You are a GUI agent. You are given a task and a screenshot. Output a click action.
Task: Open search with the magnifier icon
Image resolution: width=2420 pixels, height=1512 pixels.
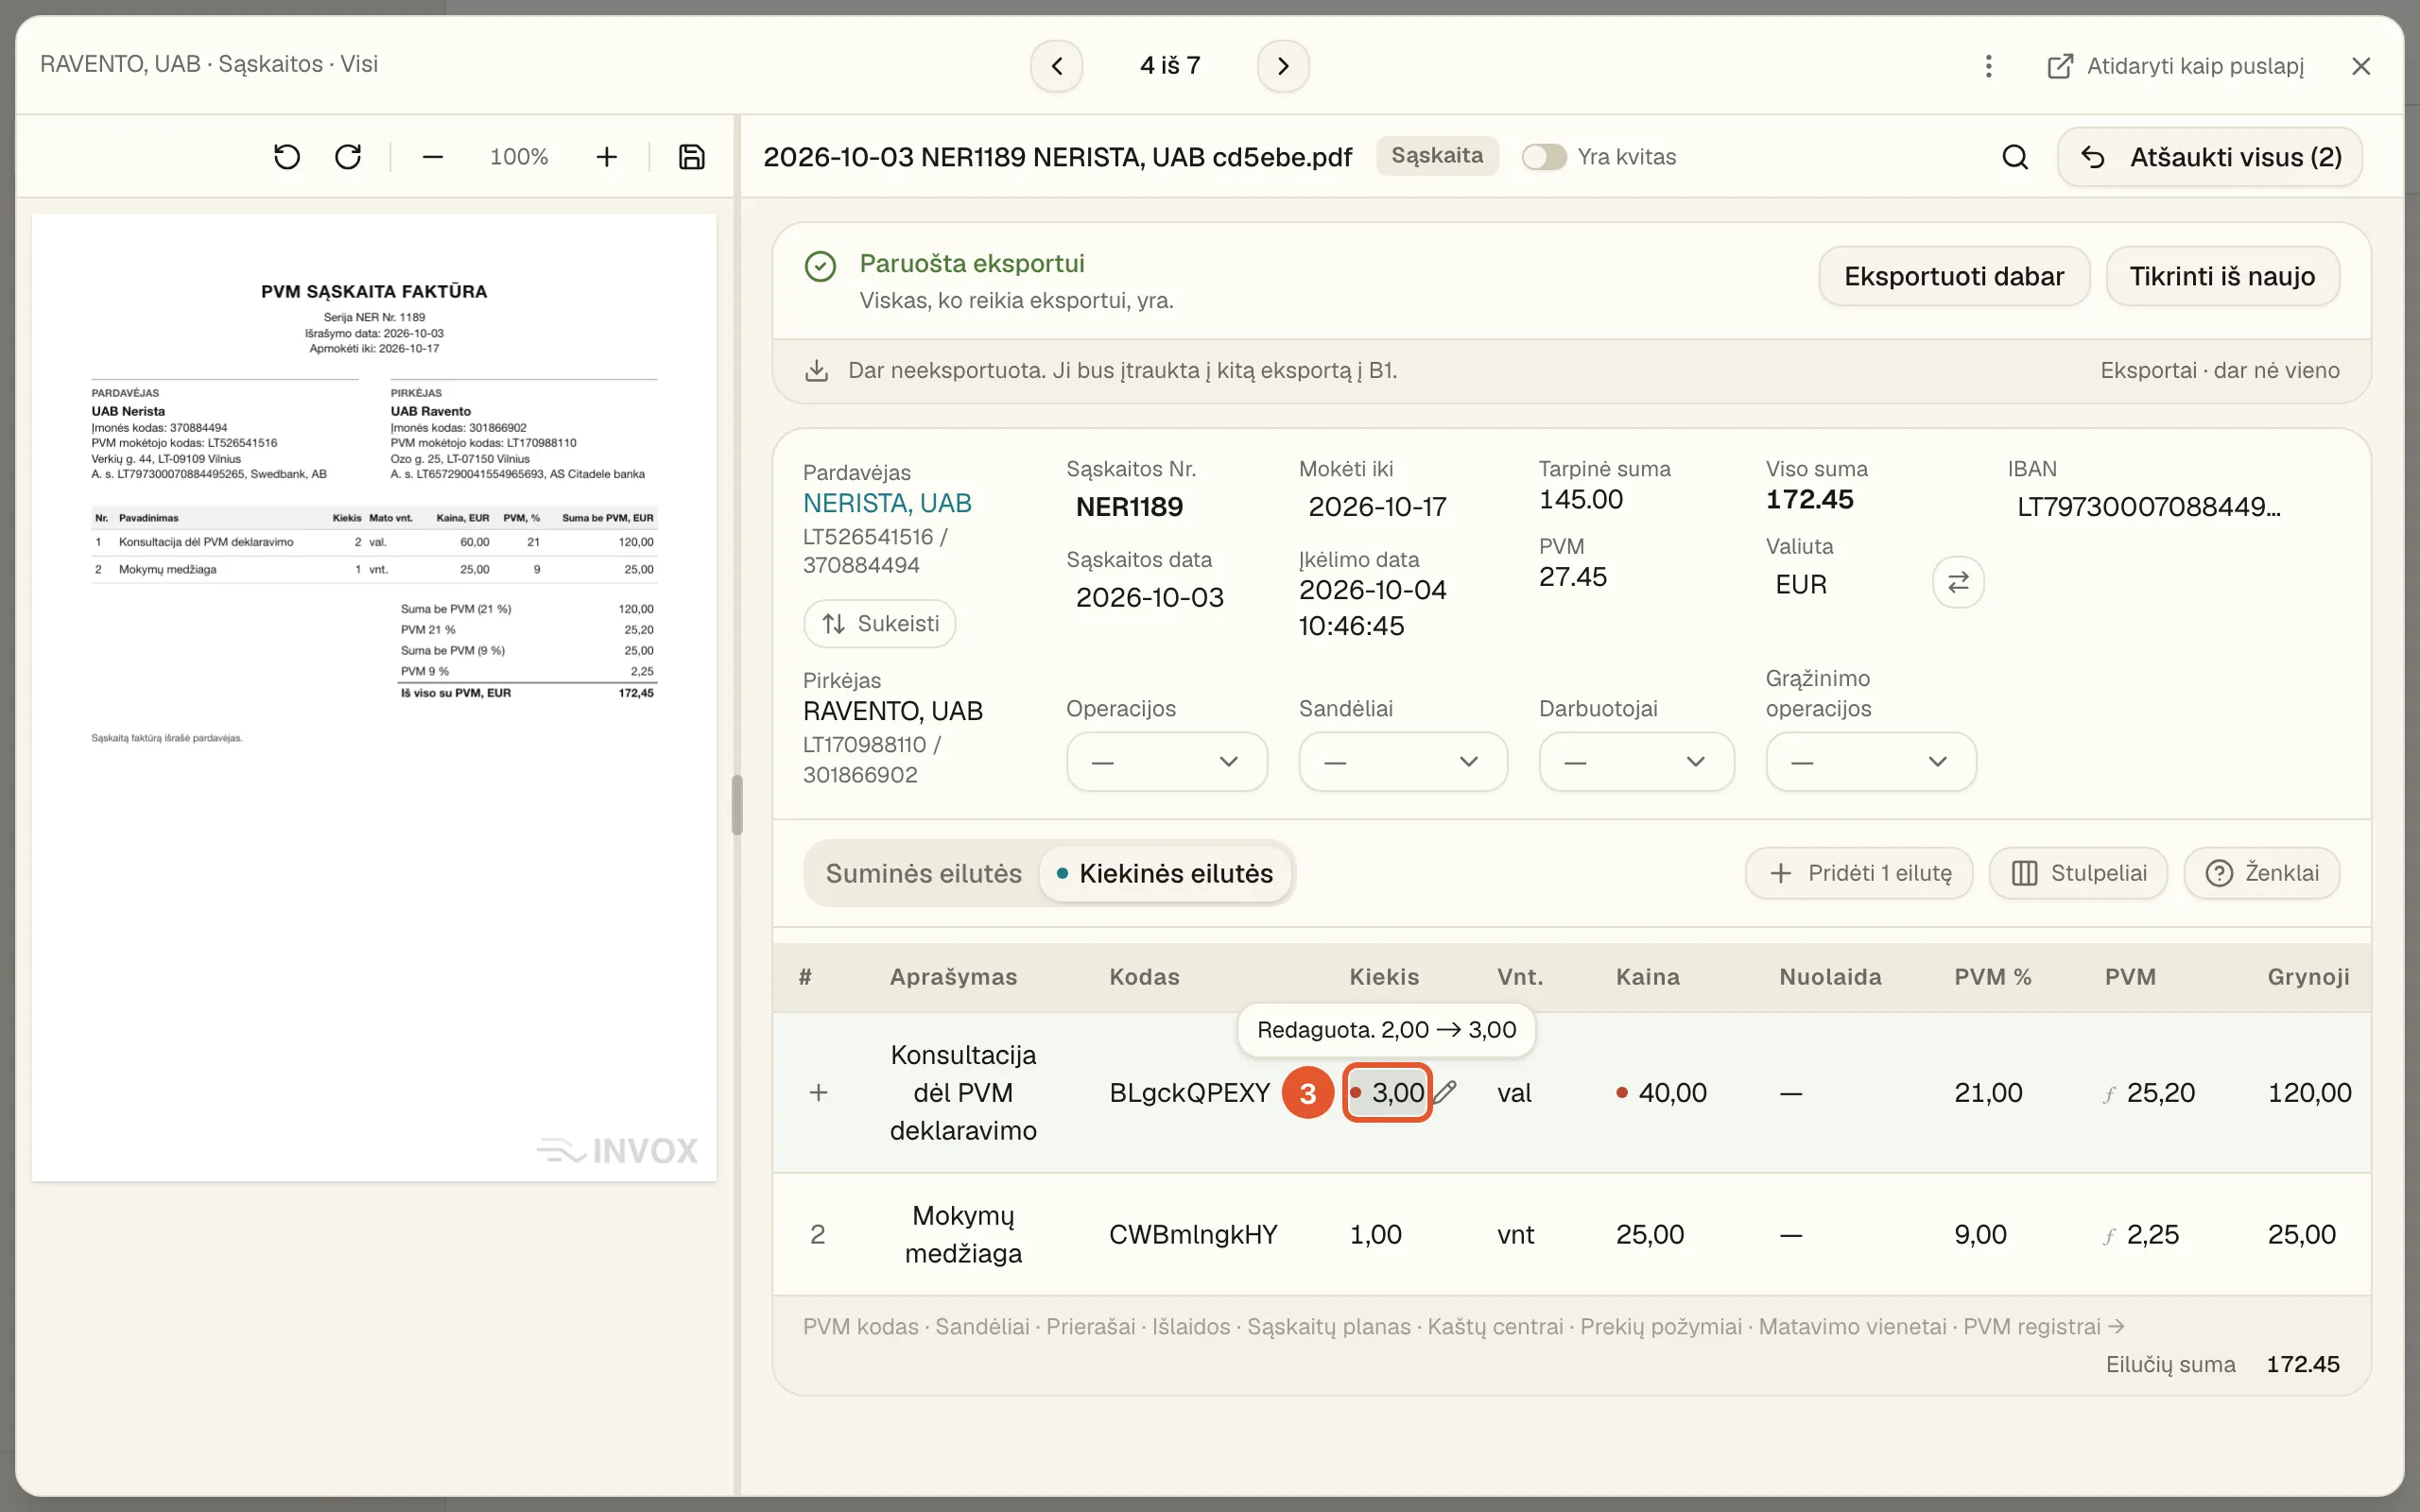pos(2015,157)
